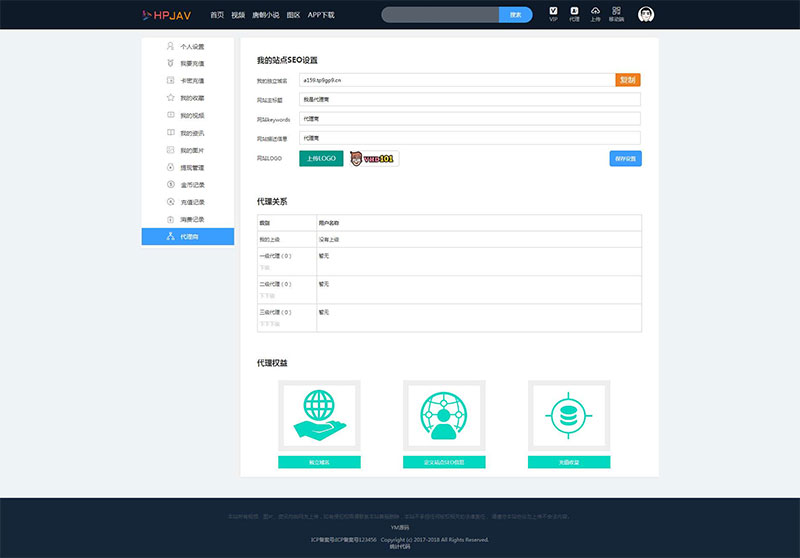Click the orange copy button beside domain
The height and width of the screenshot is (558, 800).
pos(627,80)
